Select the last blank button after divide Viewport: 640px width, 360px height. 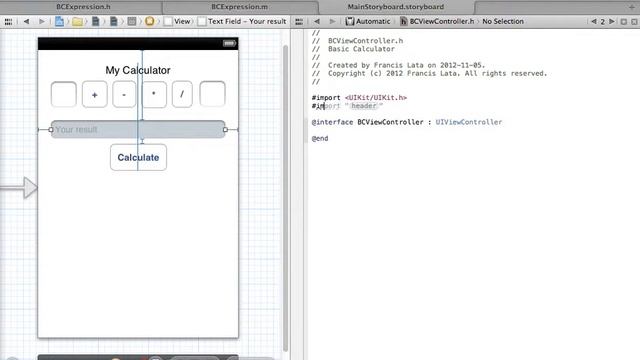(x=212, y=94)
